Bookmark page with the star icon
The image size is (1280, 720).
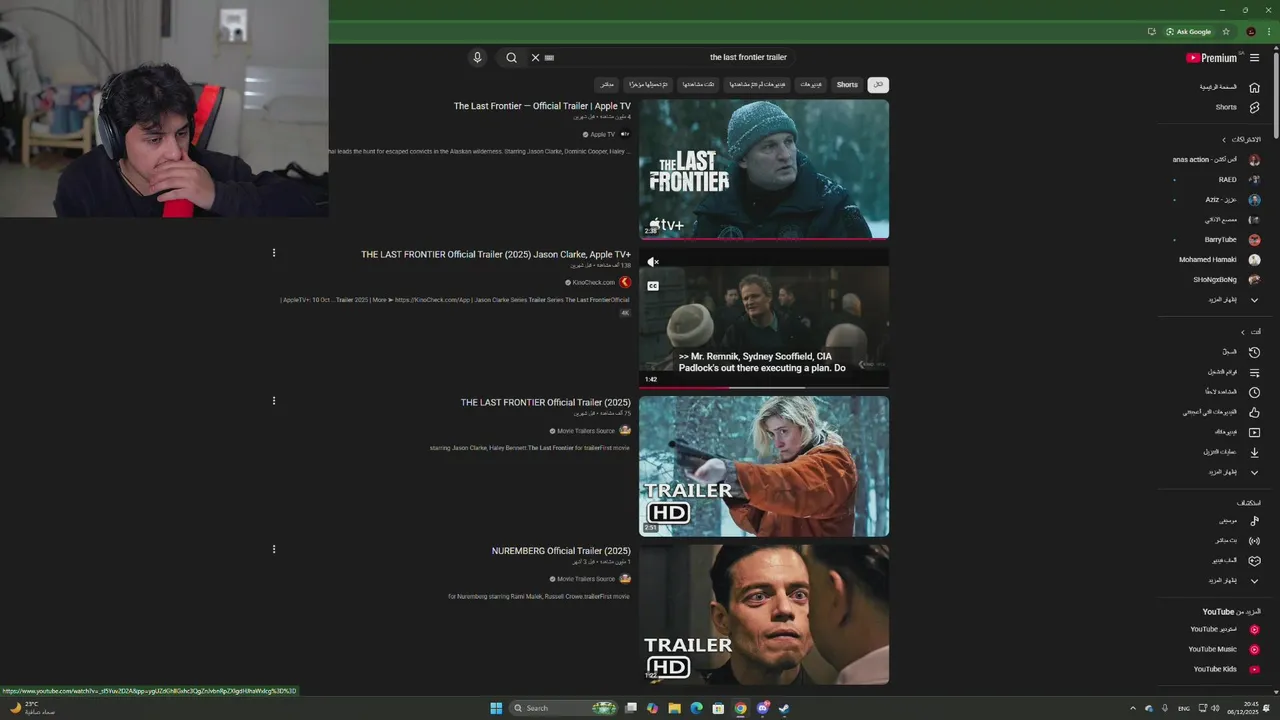pos(1226,32)
